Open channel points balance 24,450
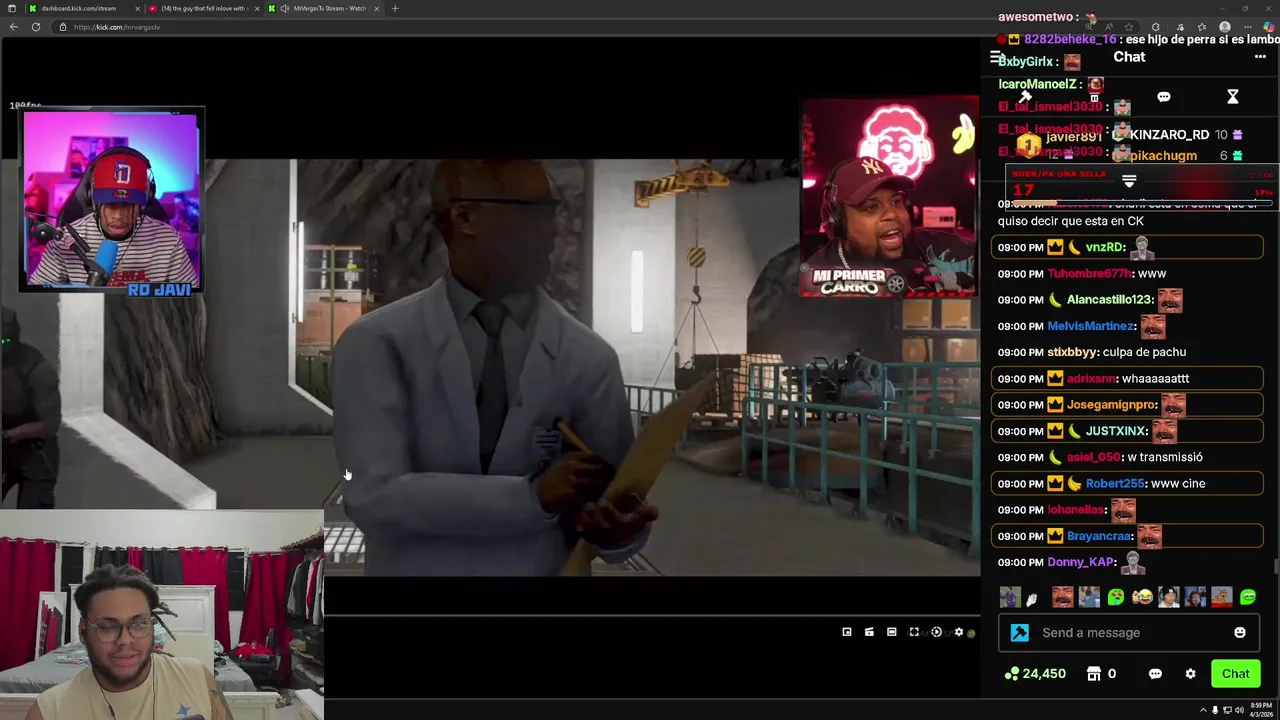 (x=1035, y=674)
